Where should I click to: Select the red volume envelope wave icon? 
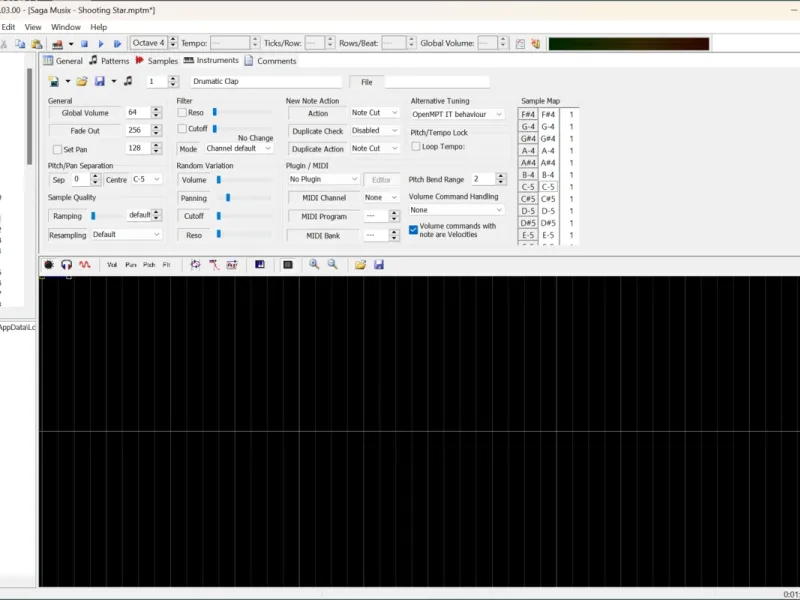click(x=85, y=264)
